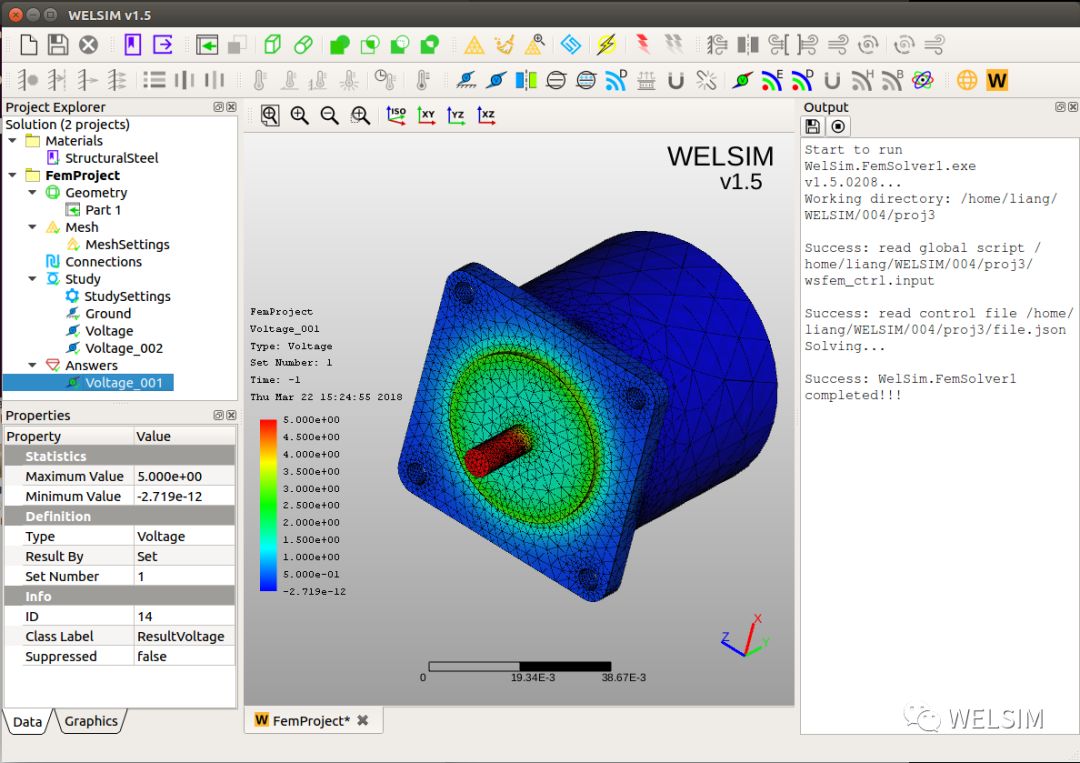The height and width of the screenshot is (763, 1080).
Task: Run the solver with the yellow lightning bolt icon
Action: coord(606,45)
